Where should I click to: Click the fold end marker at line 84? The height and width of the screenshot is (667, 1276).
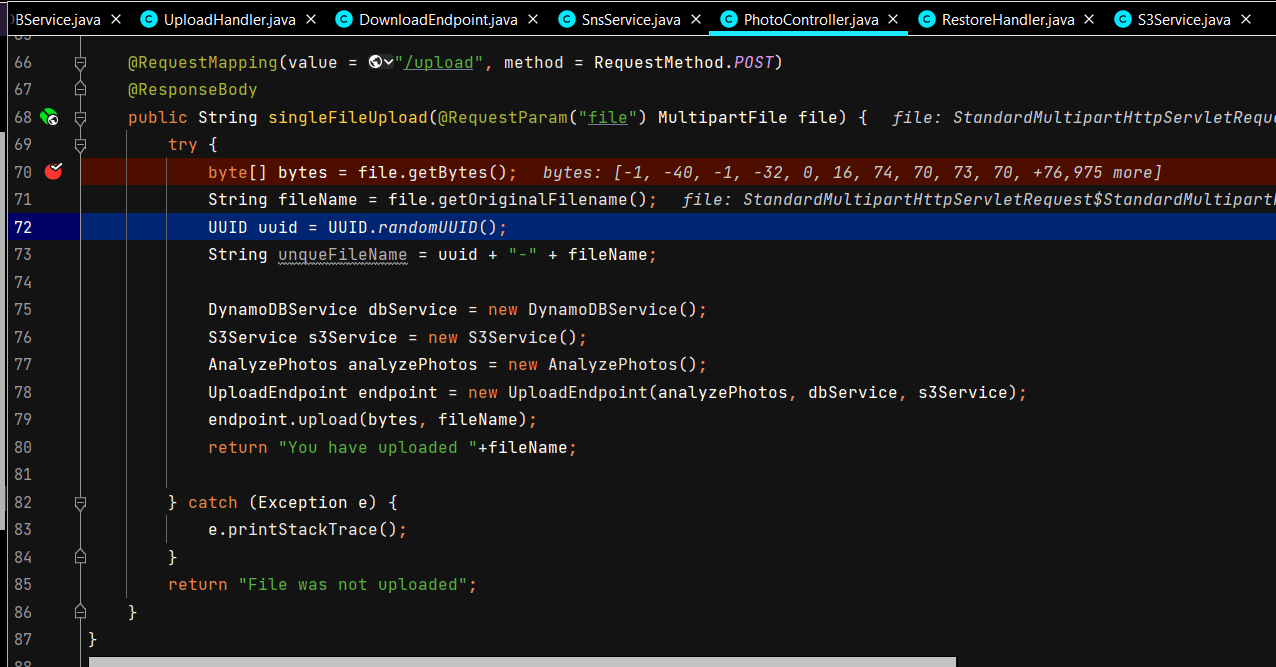pyautogui.click(x=81, y=557)
